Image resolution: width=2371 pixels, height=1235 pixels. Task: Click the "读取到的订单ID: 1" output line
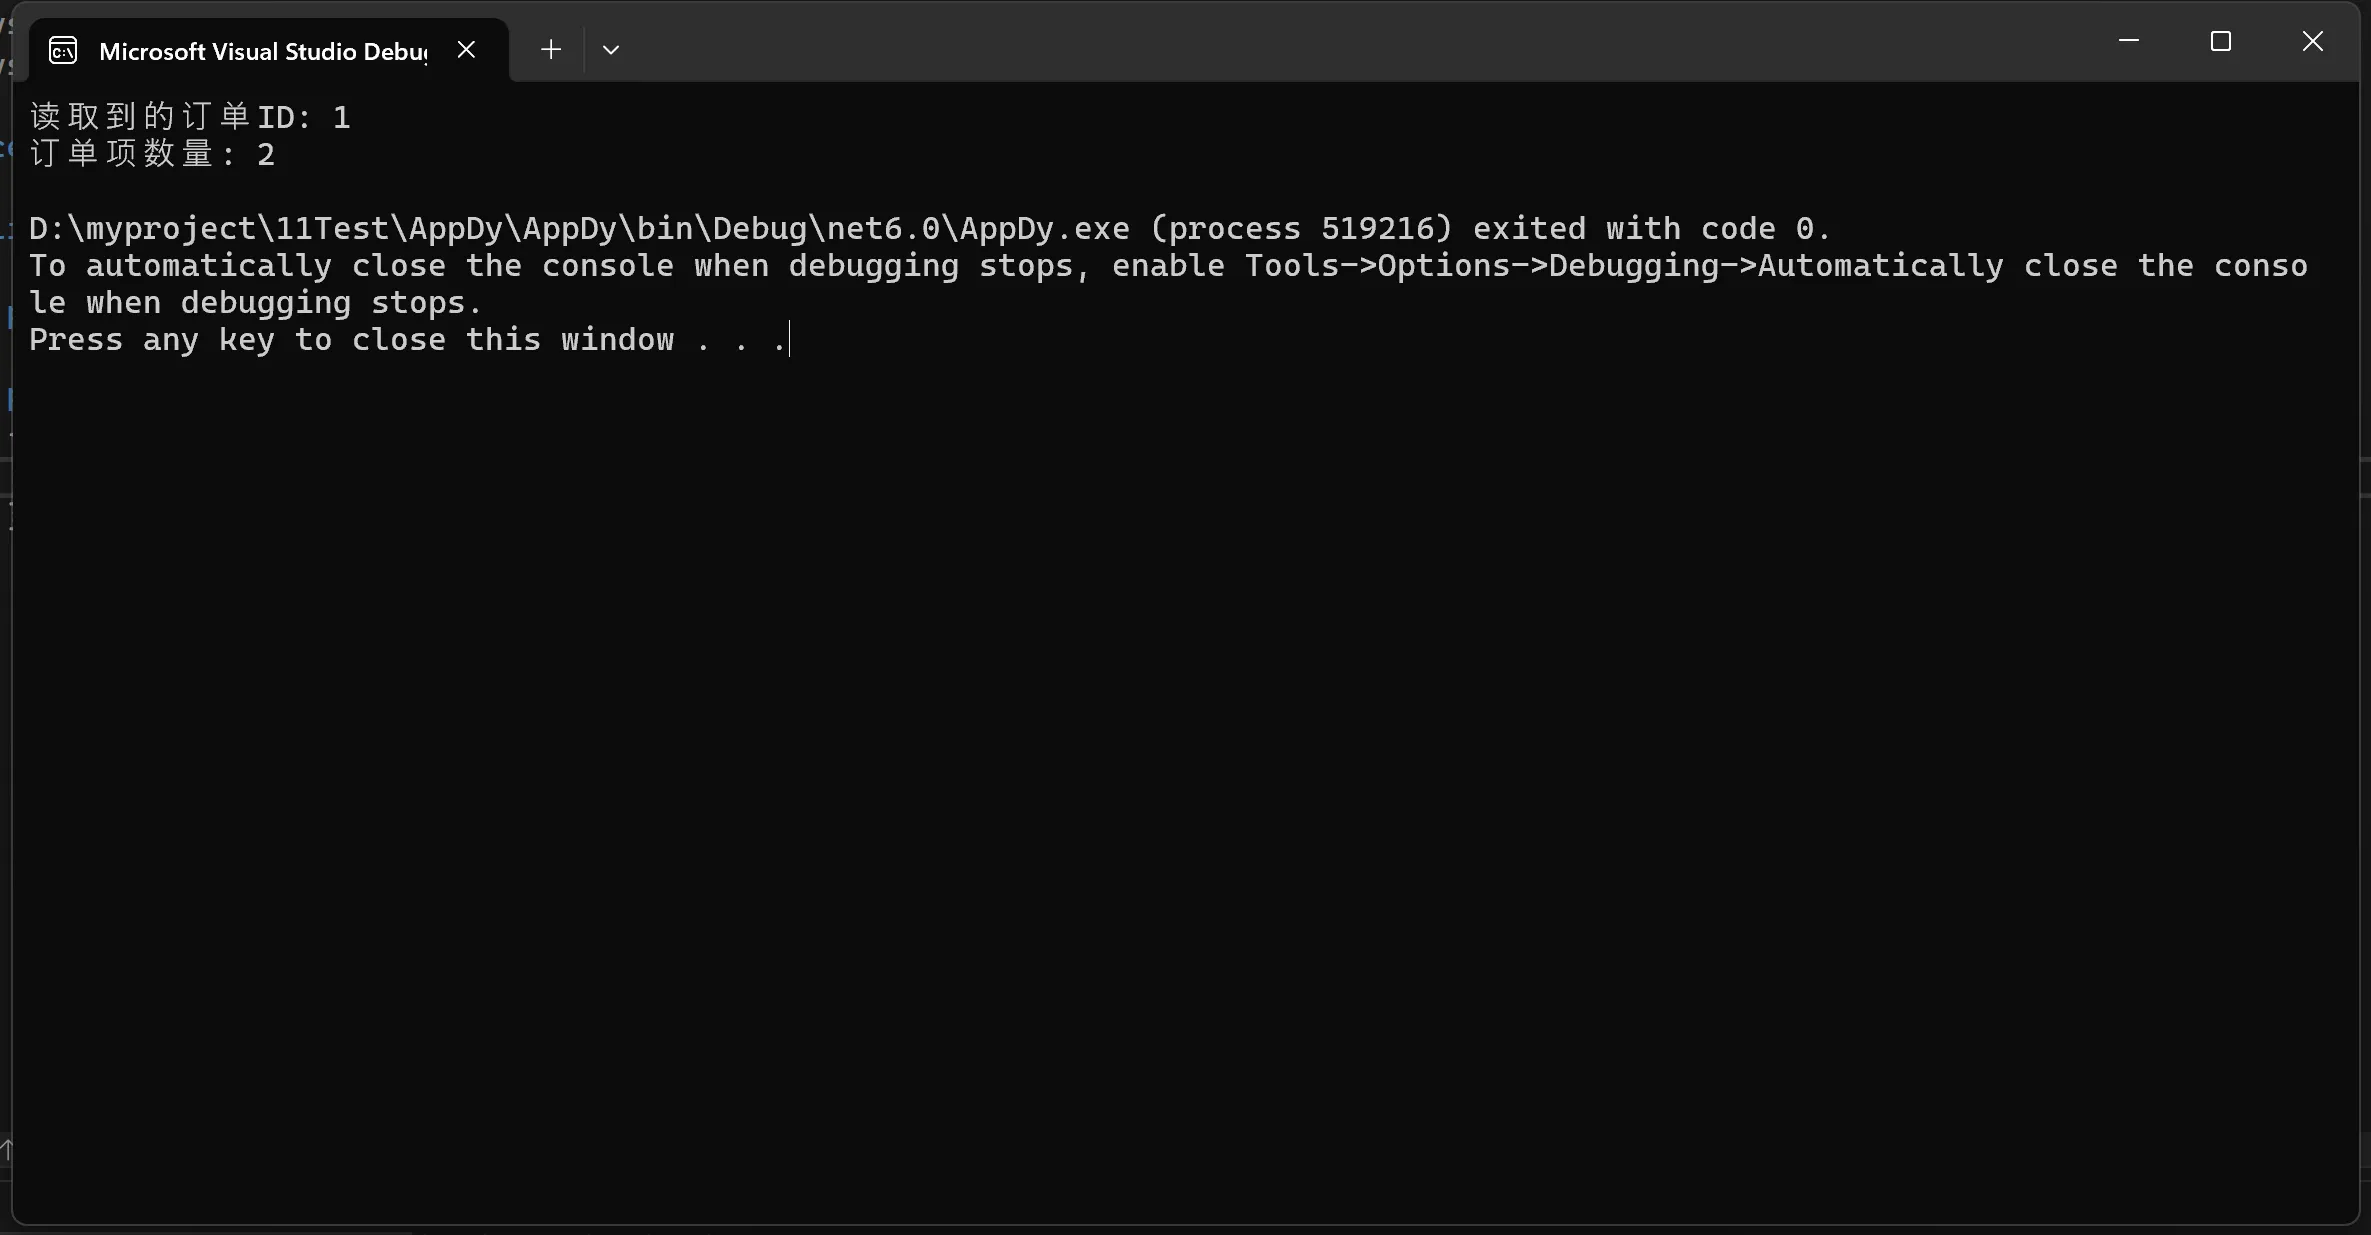coord(190,117)
